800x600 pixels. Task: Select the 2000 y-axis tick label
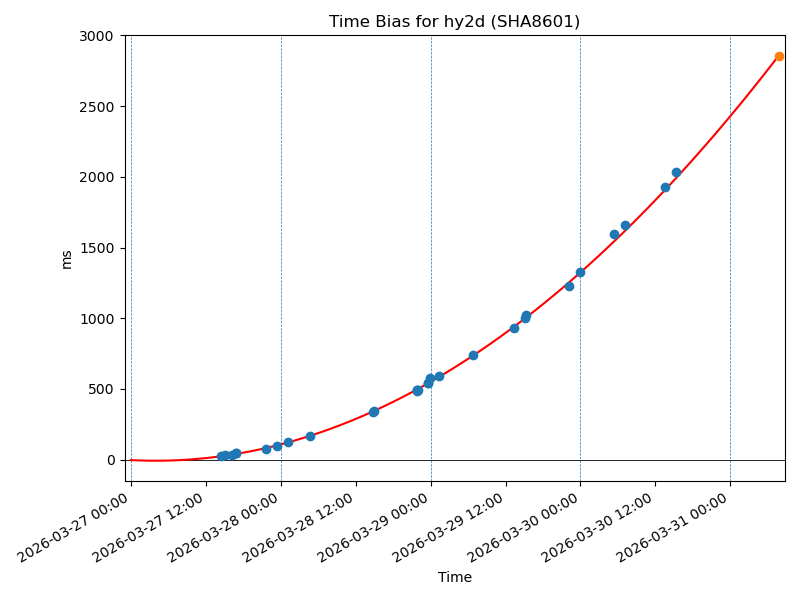click(99, 178)
